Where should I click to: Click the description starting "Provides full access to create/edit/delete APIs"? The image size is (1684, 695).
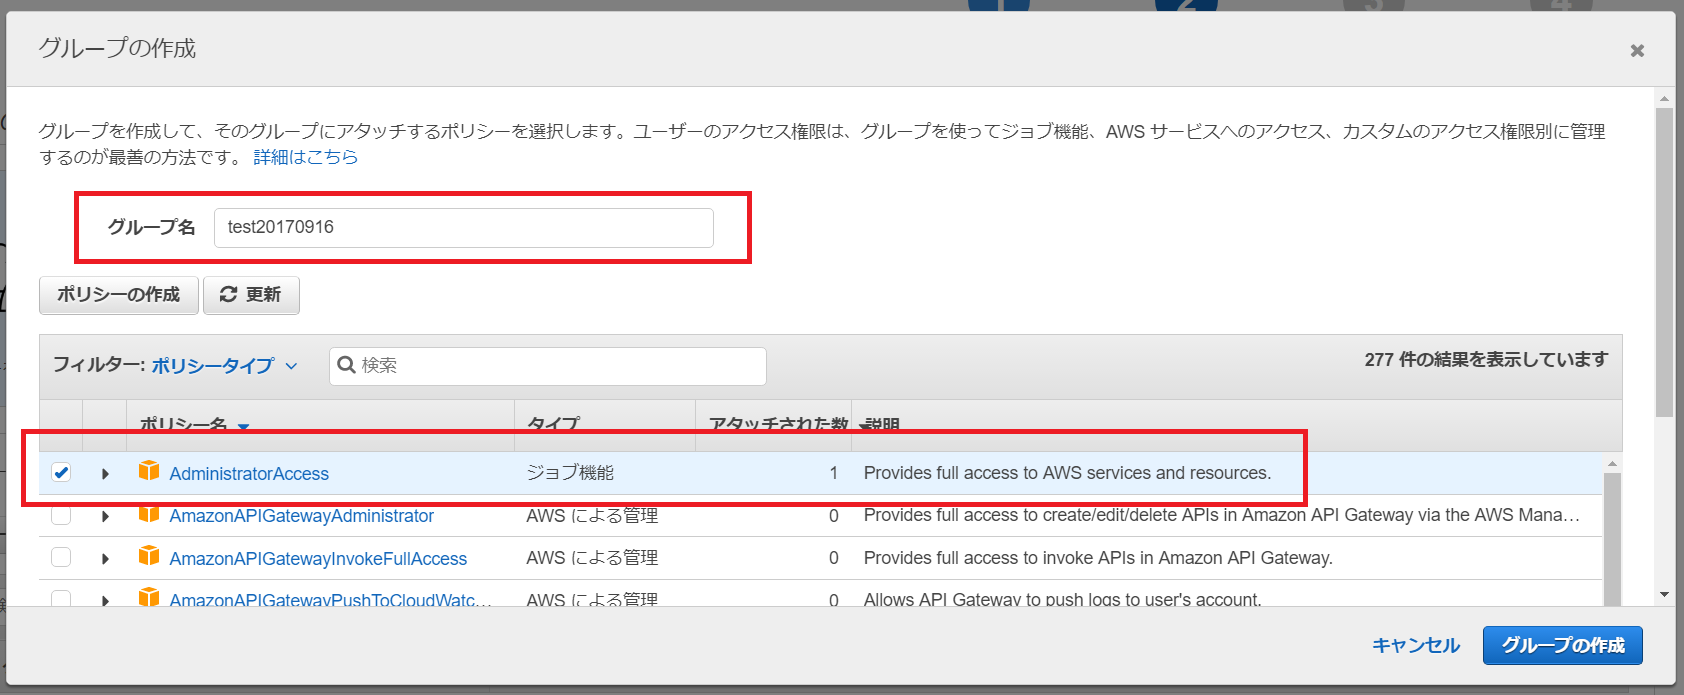pos(1222,515)
